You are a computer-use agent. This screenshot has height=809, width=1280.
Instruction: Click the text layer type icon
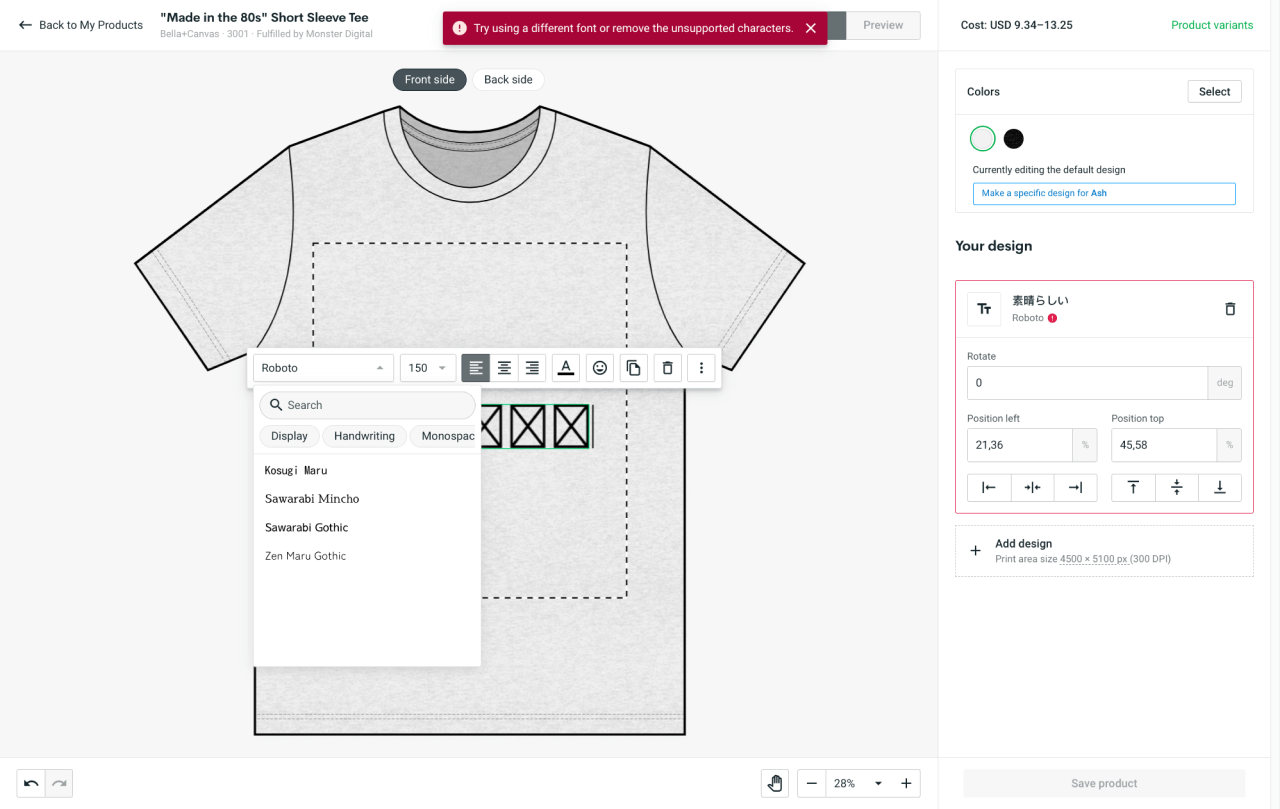(984, 309)
